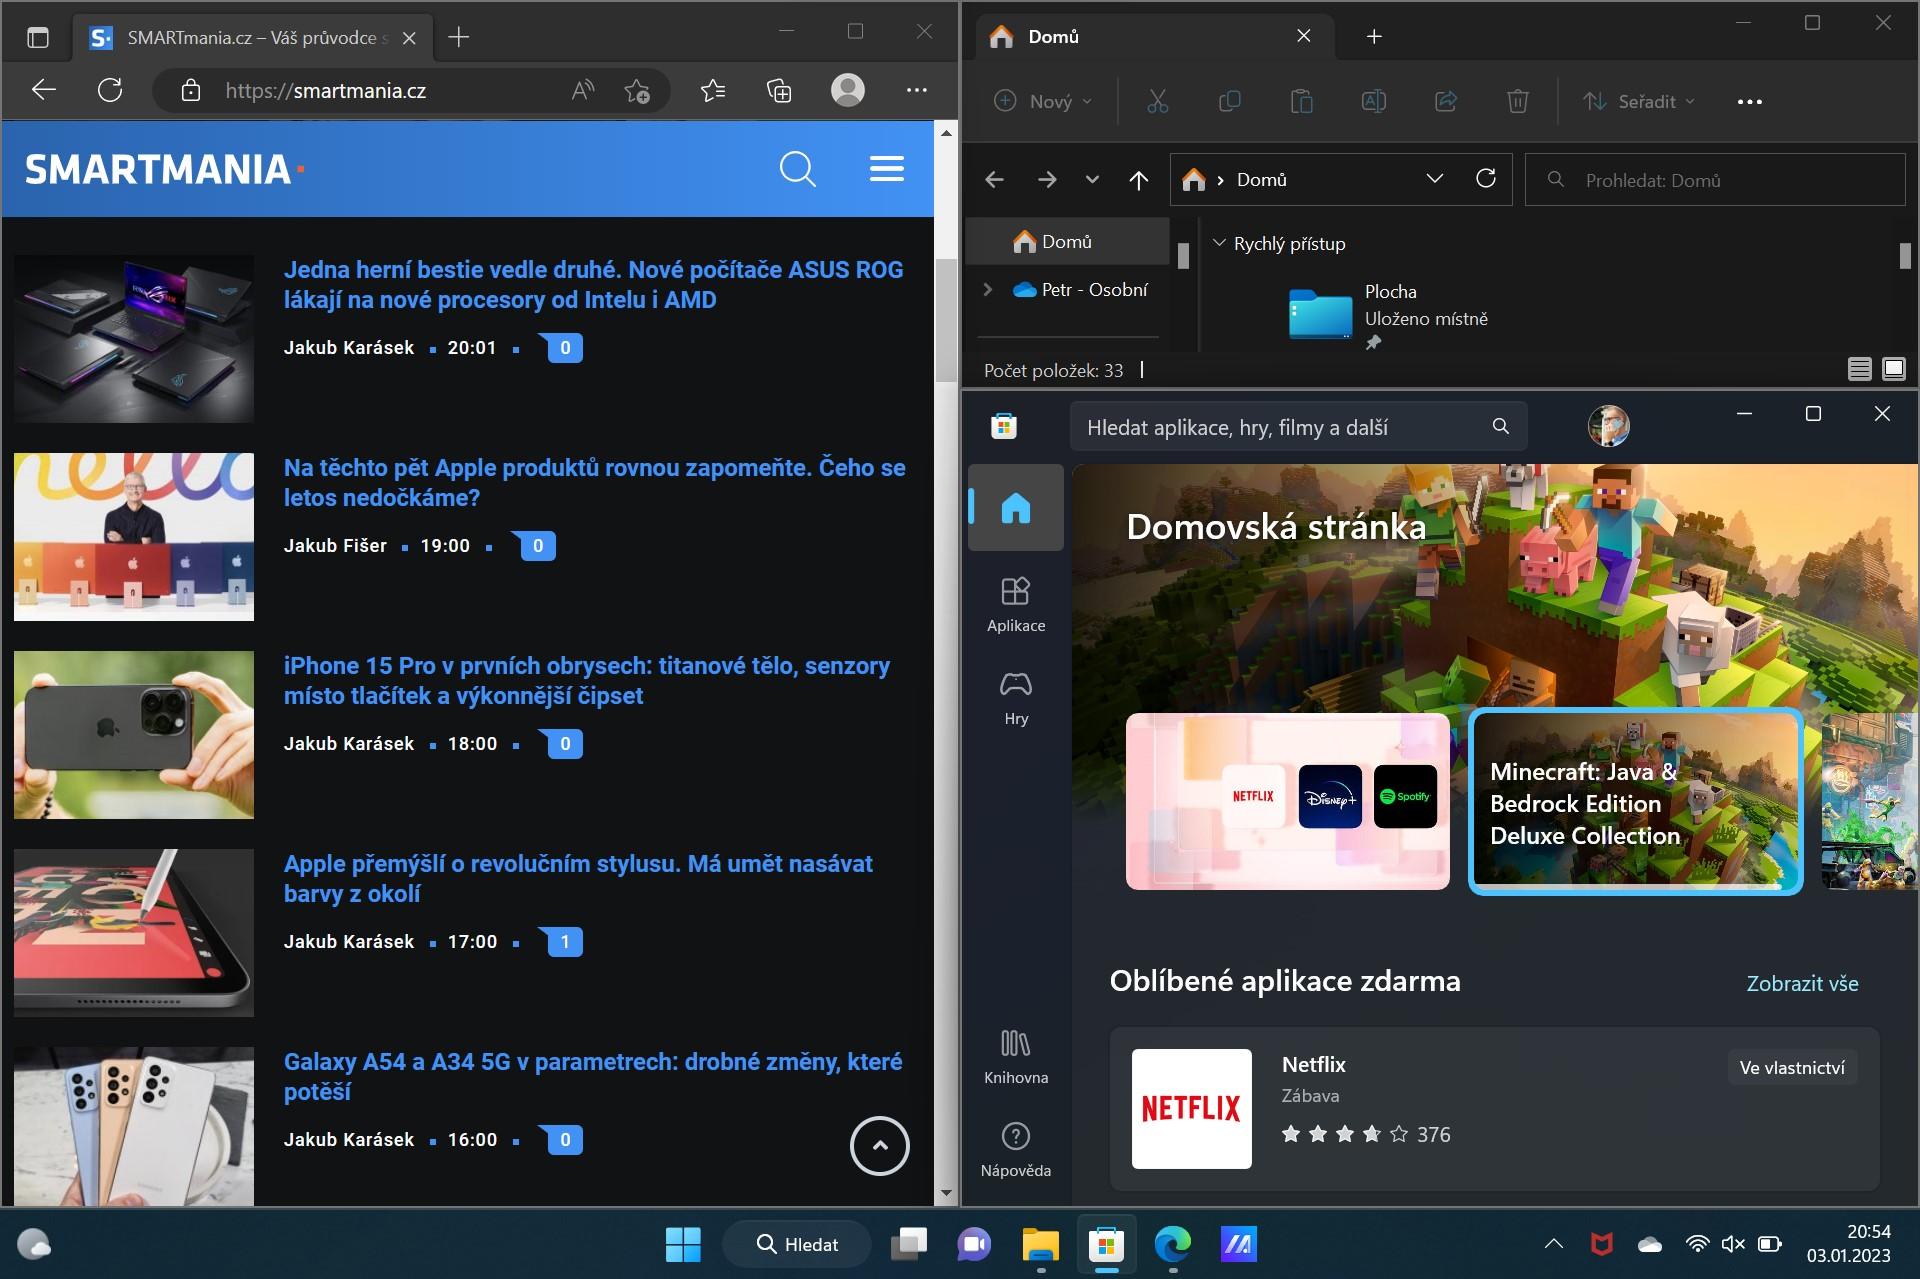Open Nový dropdown in File Explorer
1920x1279 pixels.
(1043, 101)
